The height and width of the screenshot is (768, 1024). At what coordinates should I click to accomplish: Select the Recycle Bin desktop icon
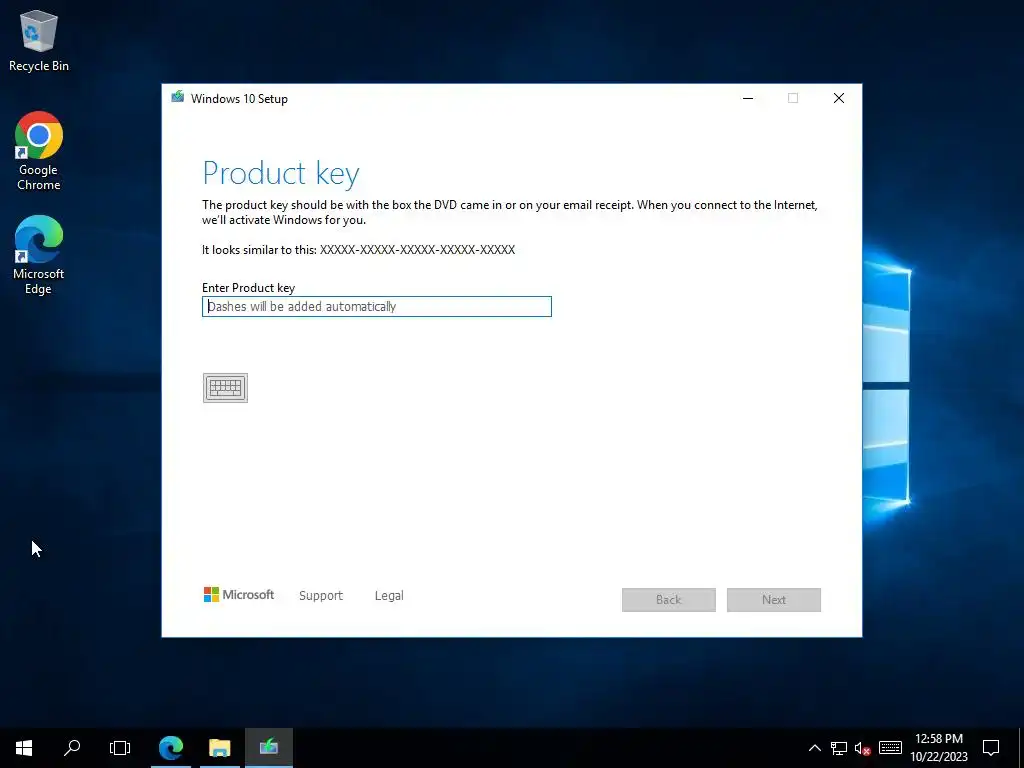(x=39, y=40)
